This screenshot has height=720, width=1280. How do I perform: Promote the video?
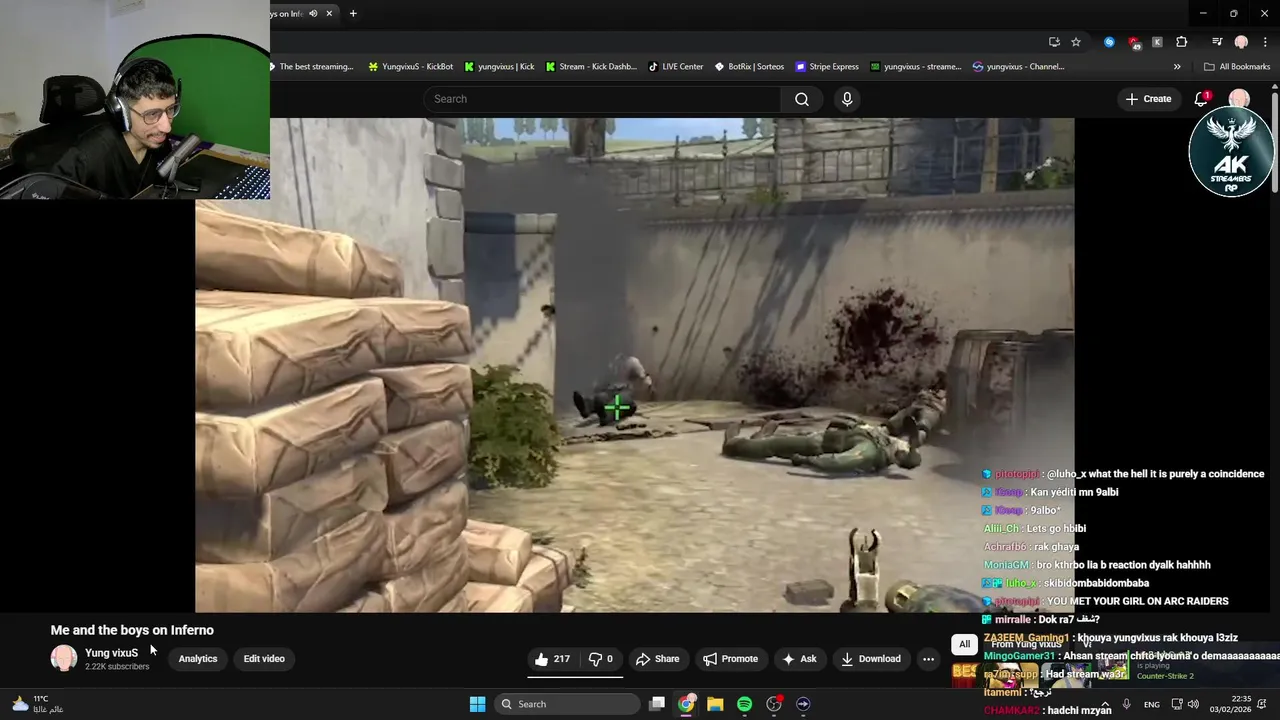point(730,659)
